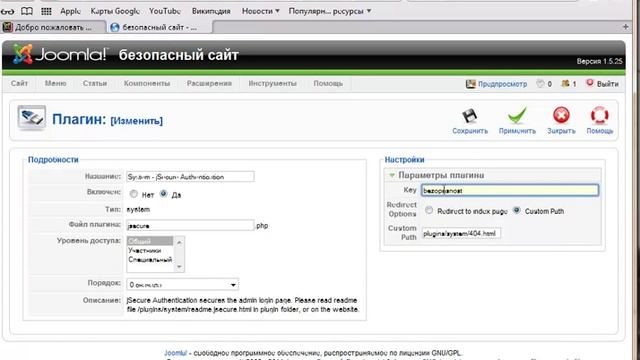The height and width of the screenshot is (360, 640).
Task: Click the Joomla! logo in header
Action: coord(60,54)
